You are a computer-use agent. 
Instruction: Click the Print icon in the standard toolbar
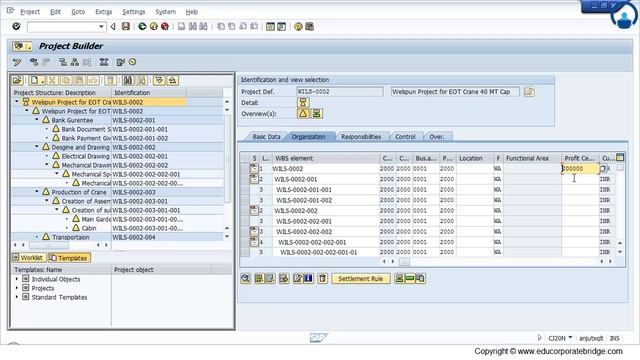point(181,27)
